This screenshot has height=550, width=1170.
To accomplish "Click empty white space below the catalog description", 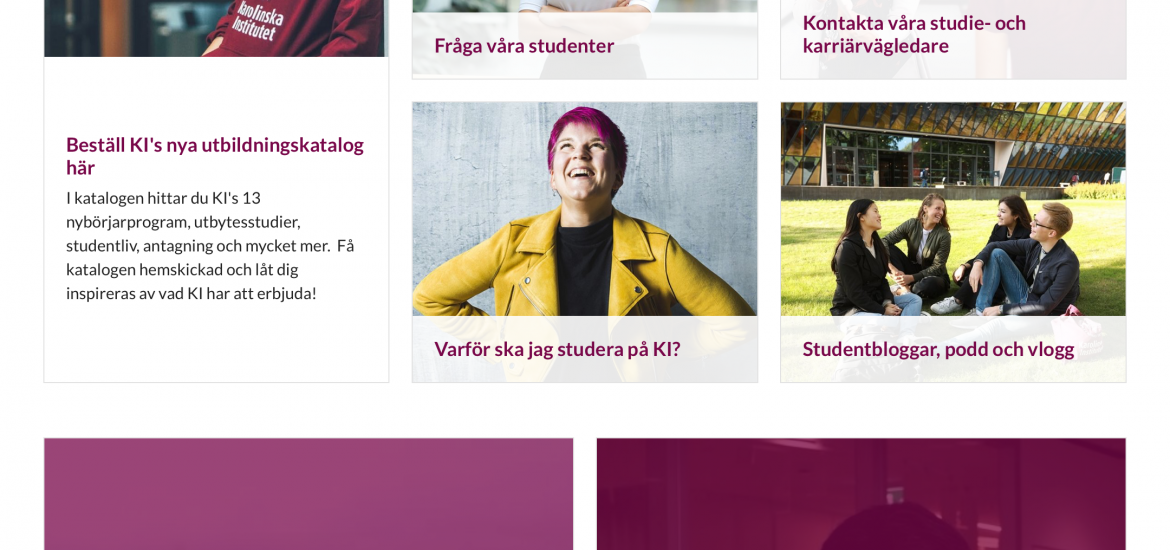I will (216, 343).
